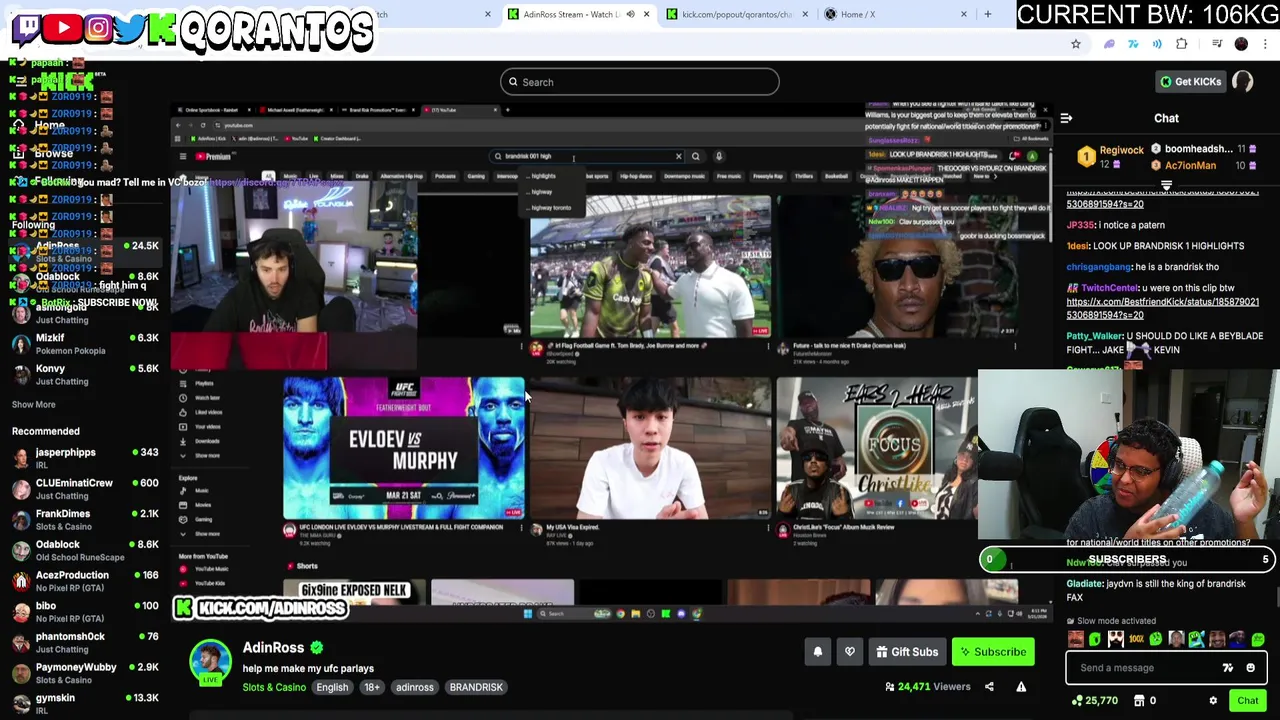Image resolution: width=1280 pixels, height=720 pixels.
Task: Switch to the kick.com/popout/qorantos tab
Action: coord(738,14)
